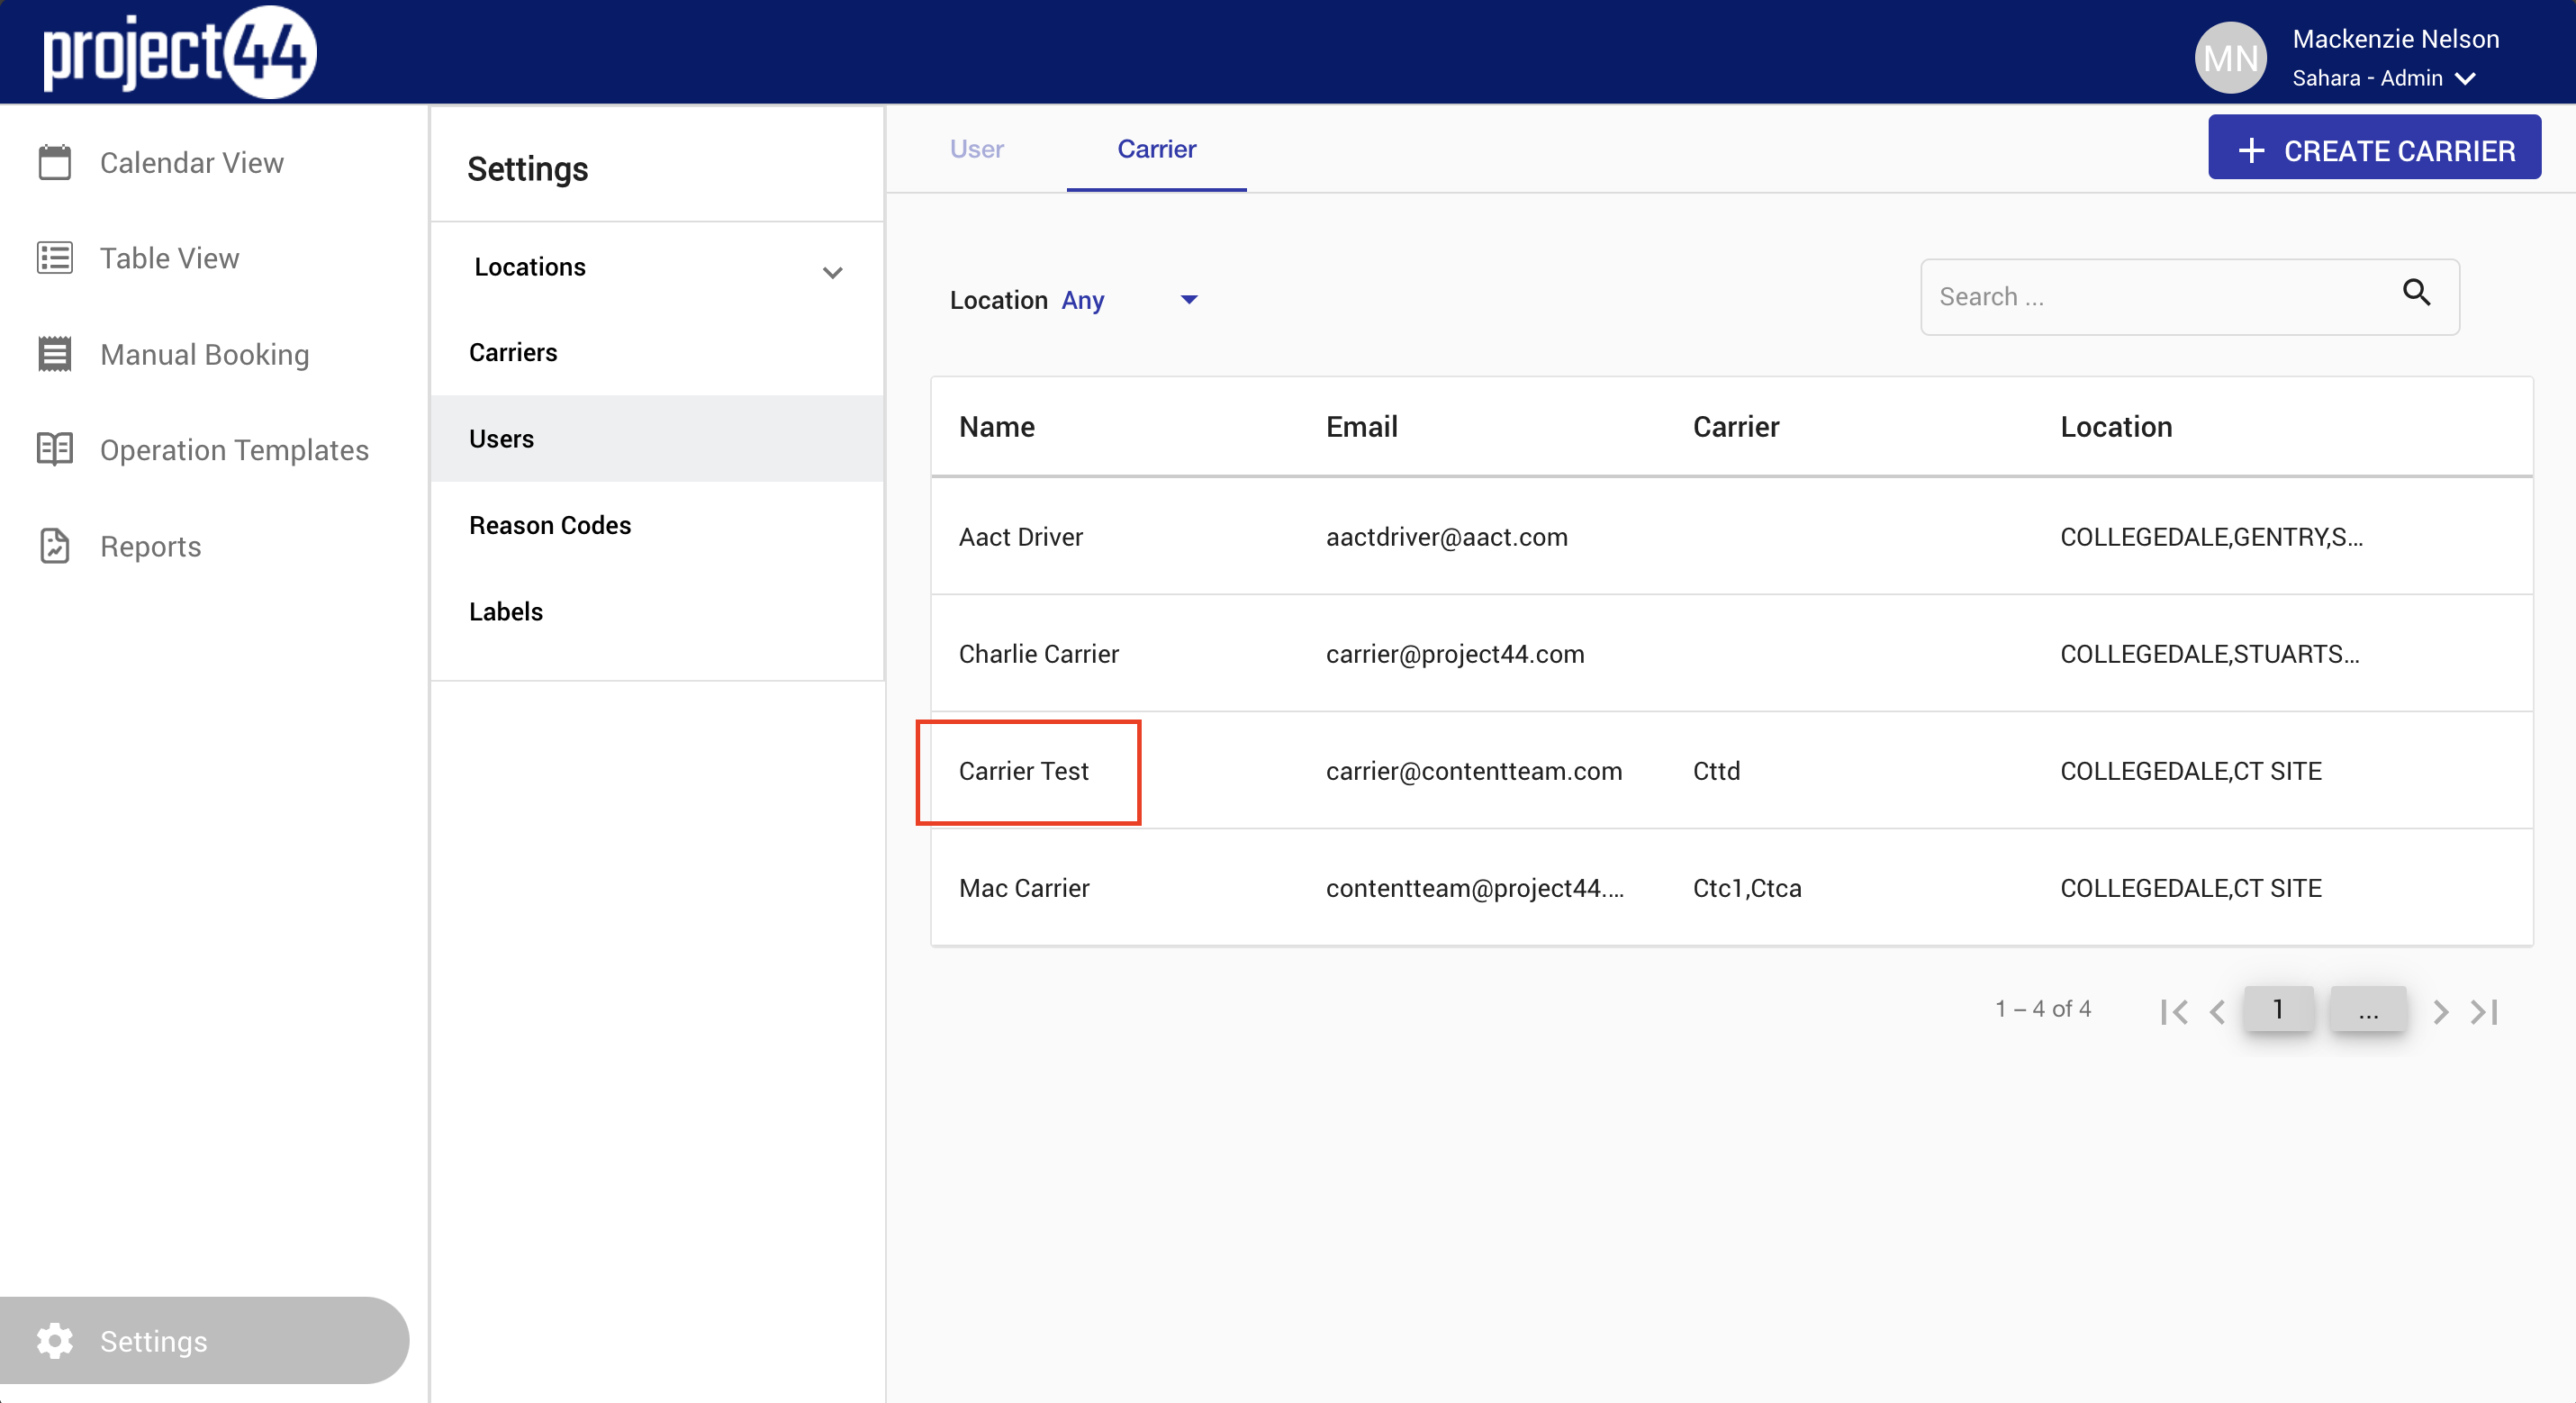
Task: Select the Charlie Carrier row name
Action: 1039,654
